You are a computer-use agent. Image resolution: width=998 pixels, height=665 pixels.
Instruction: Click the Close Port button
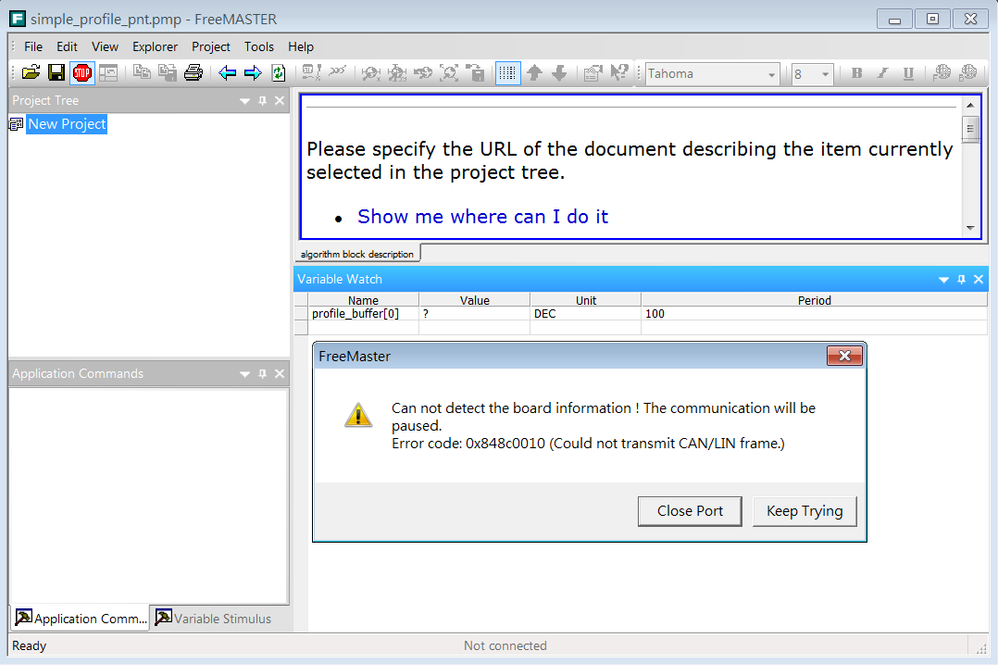[x=690, y=511]
